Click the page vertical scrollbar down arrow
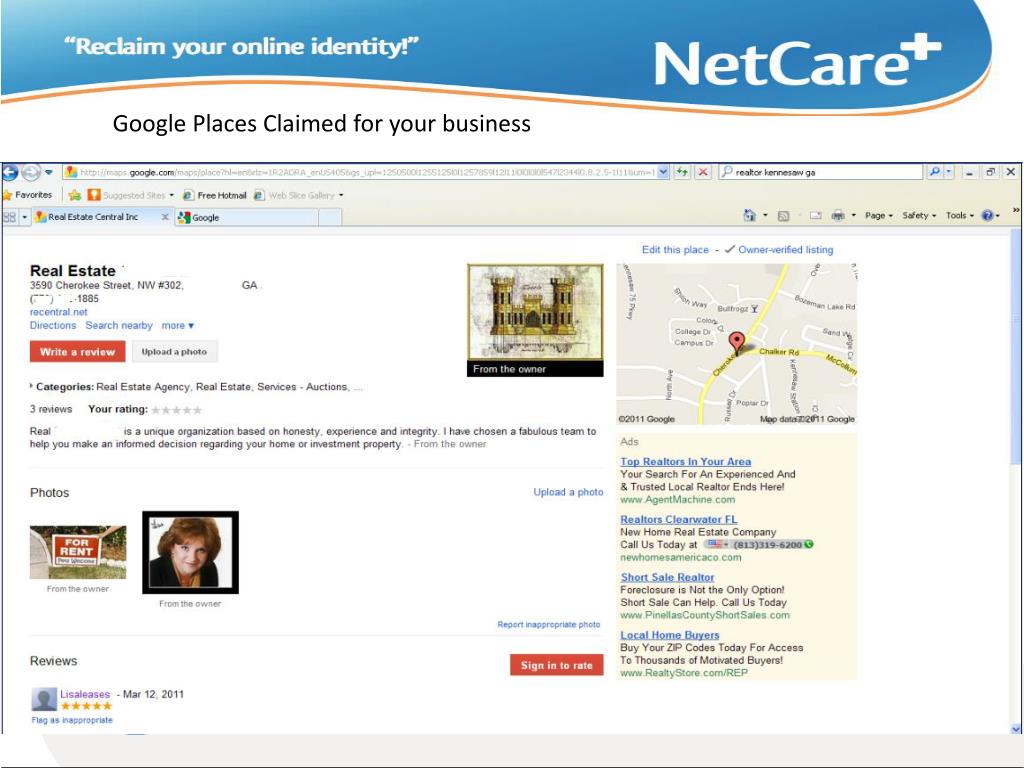 coord(1016,728)
